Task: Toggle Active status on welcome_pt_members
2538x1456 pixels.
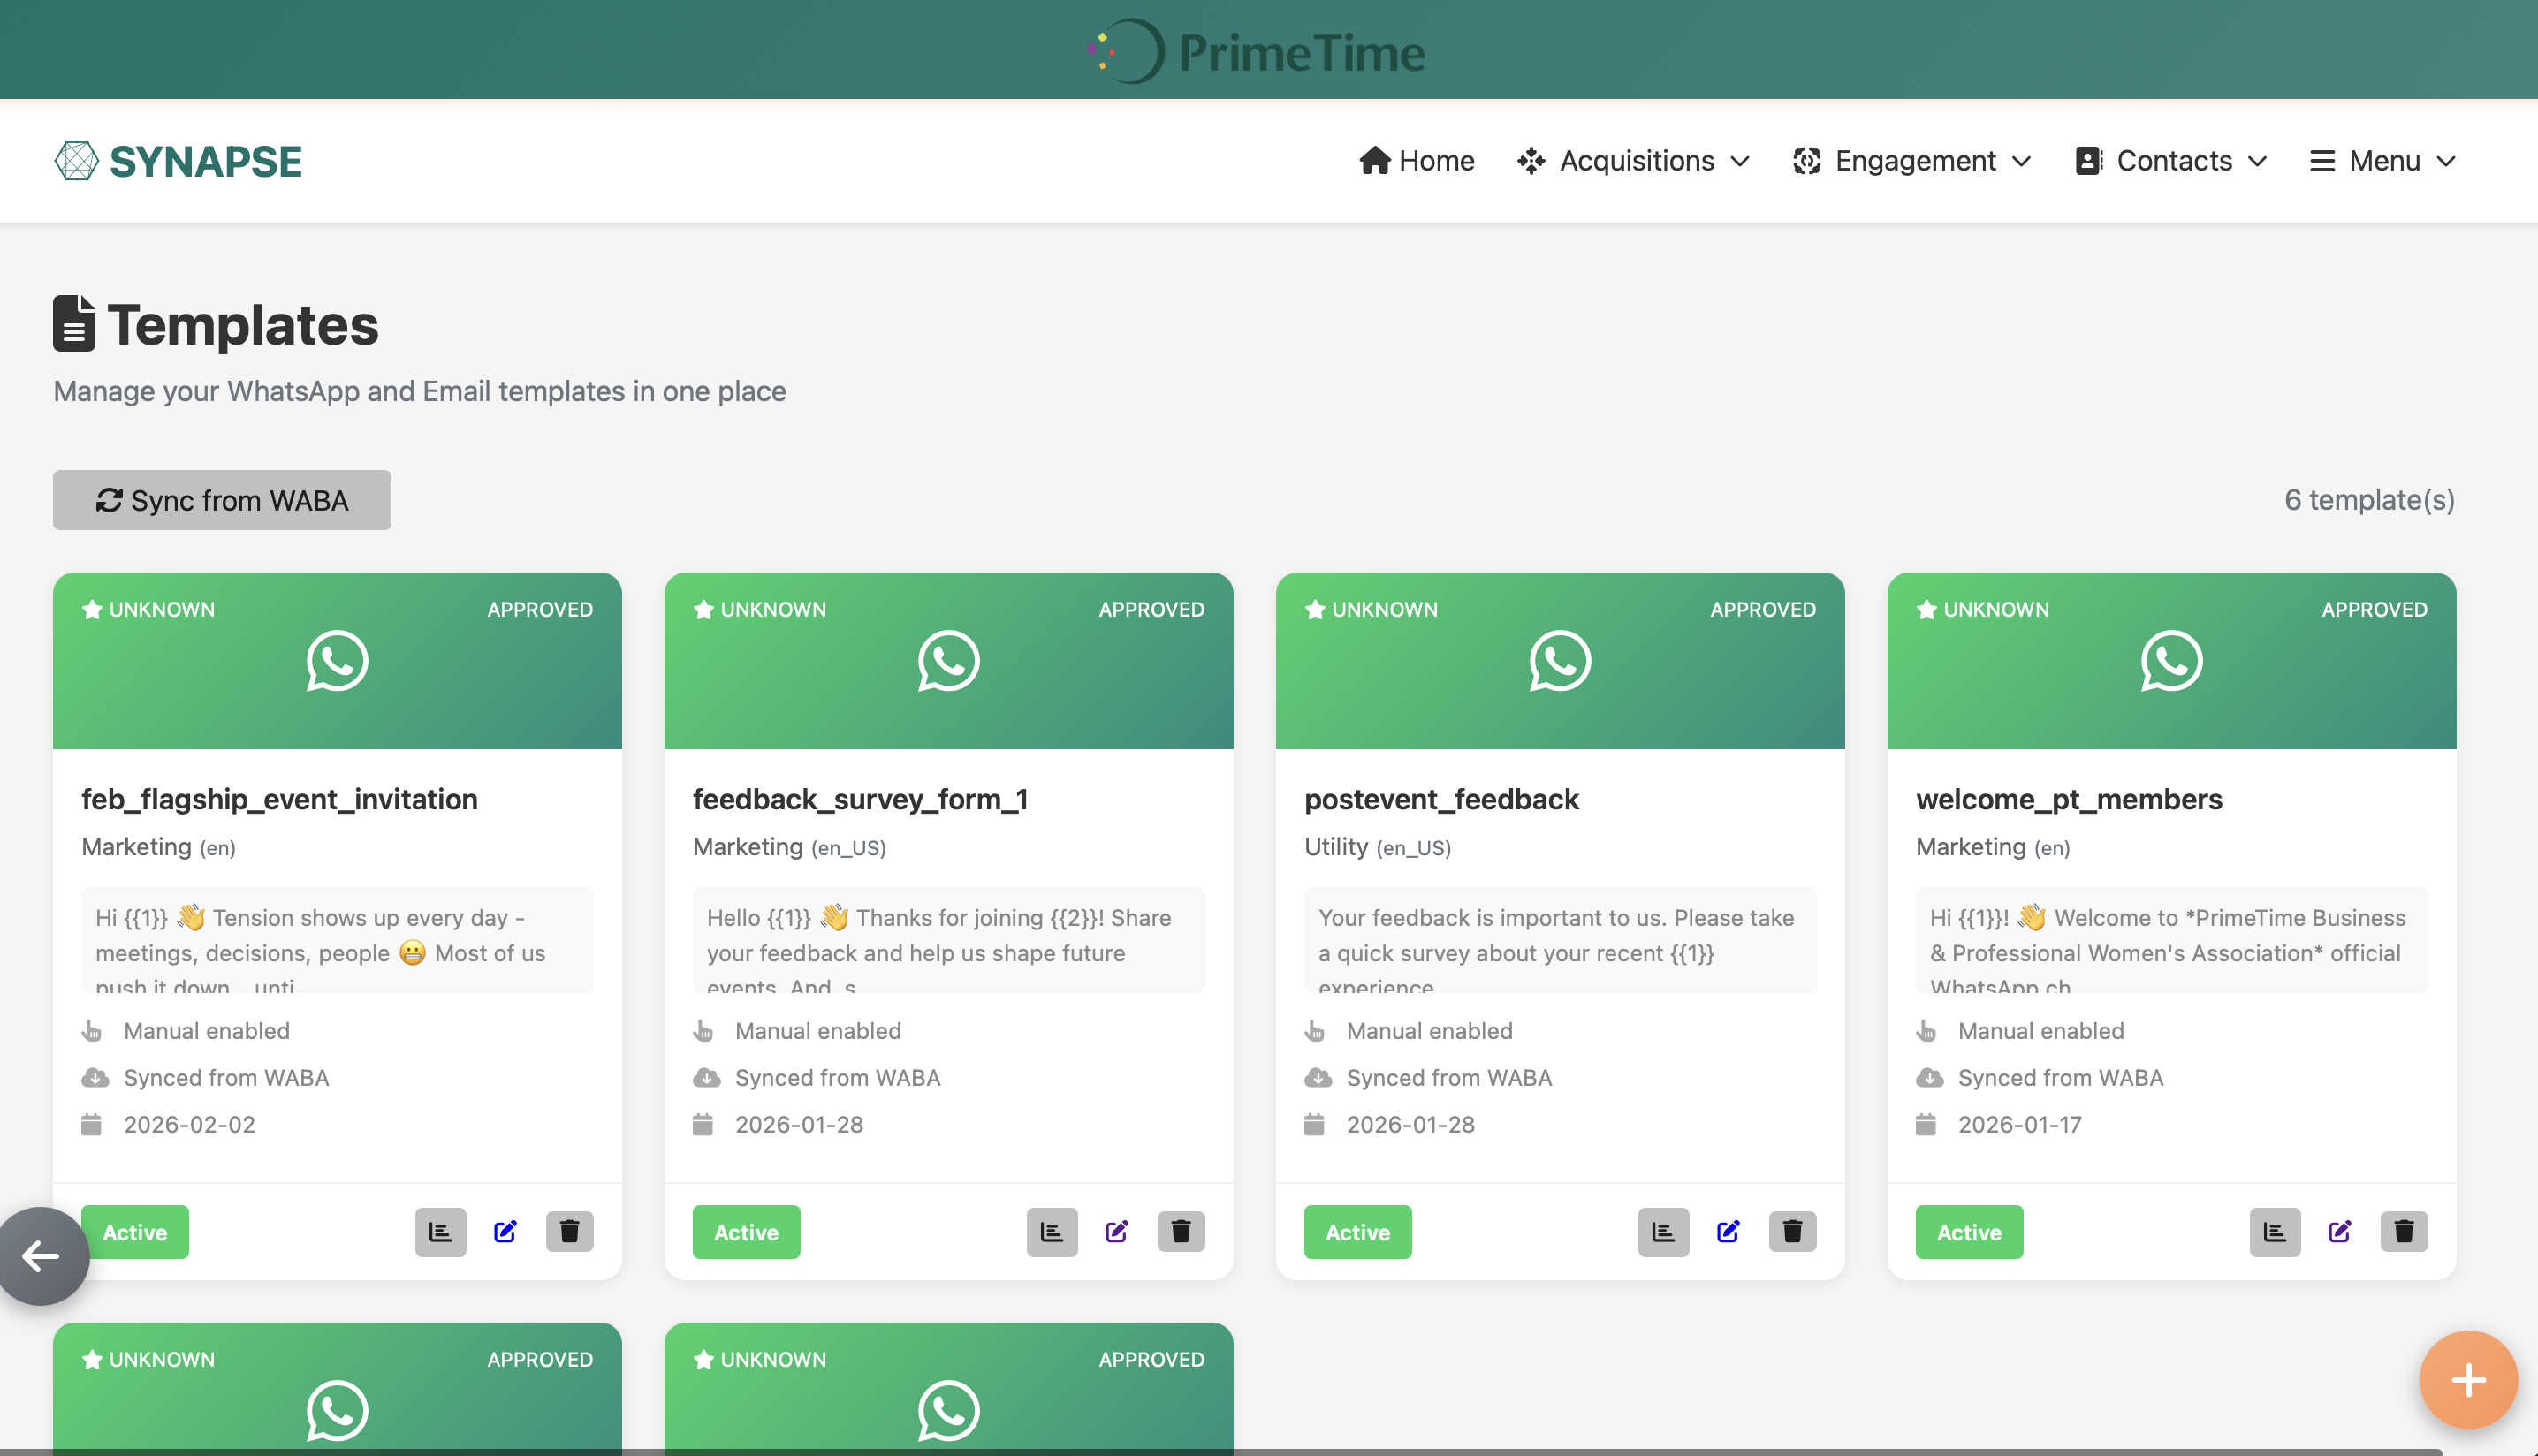Action: [1969, 1232]
